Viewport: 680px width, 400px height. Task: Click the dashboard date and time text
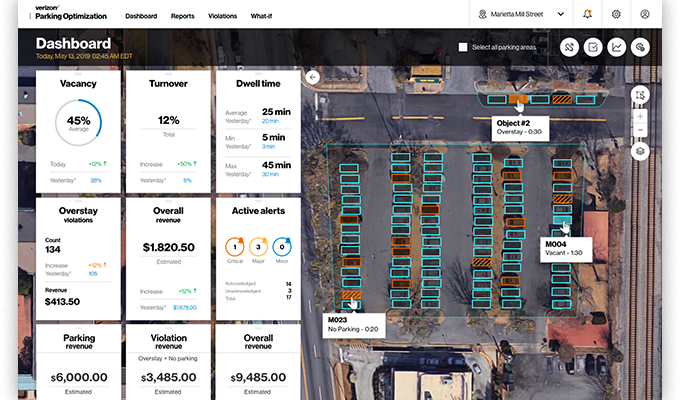(x=84, y=56)
